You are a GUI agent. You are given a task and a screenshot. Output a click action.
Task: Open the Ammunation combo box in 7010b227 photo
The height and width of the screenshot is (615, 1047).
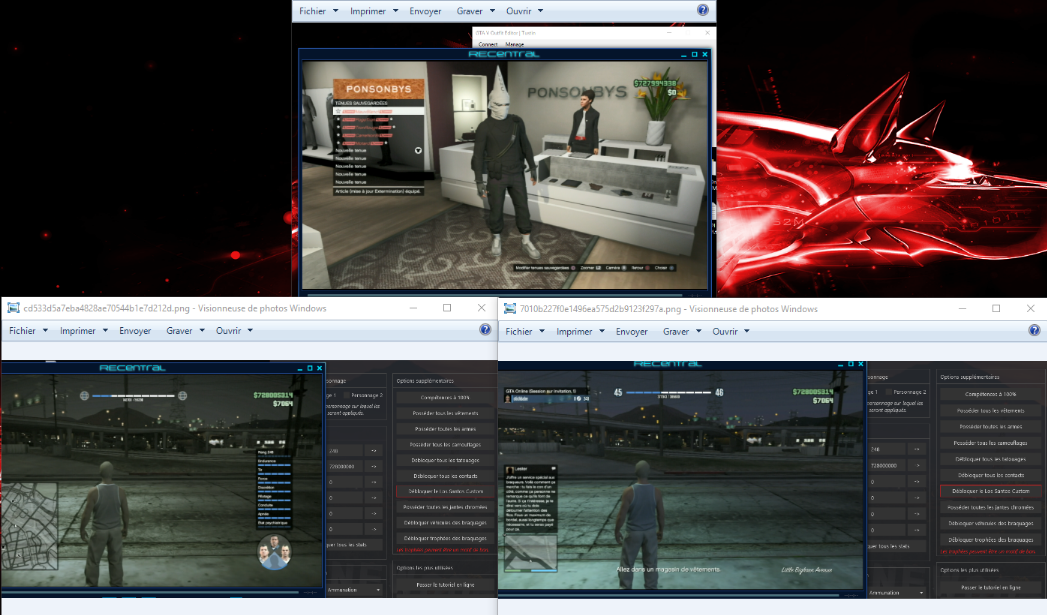click(897, 592)
